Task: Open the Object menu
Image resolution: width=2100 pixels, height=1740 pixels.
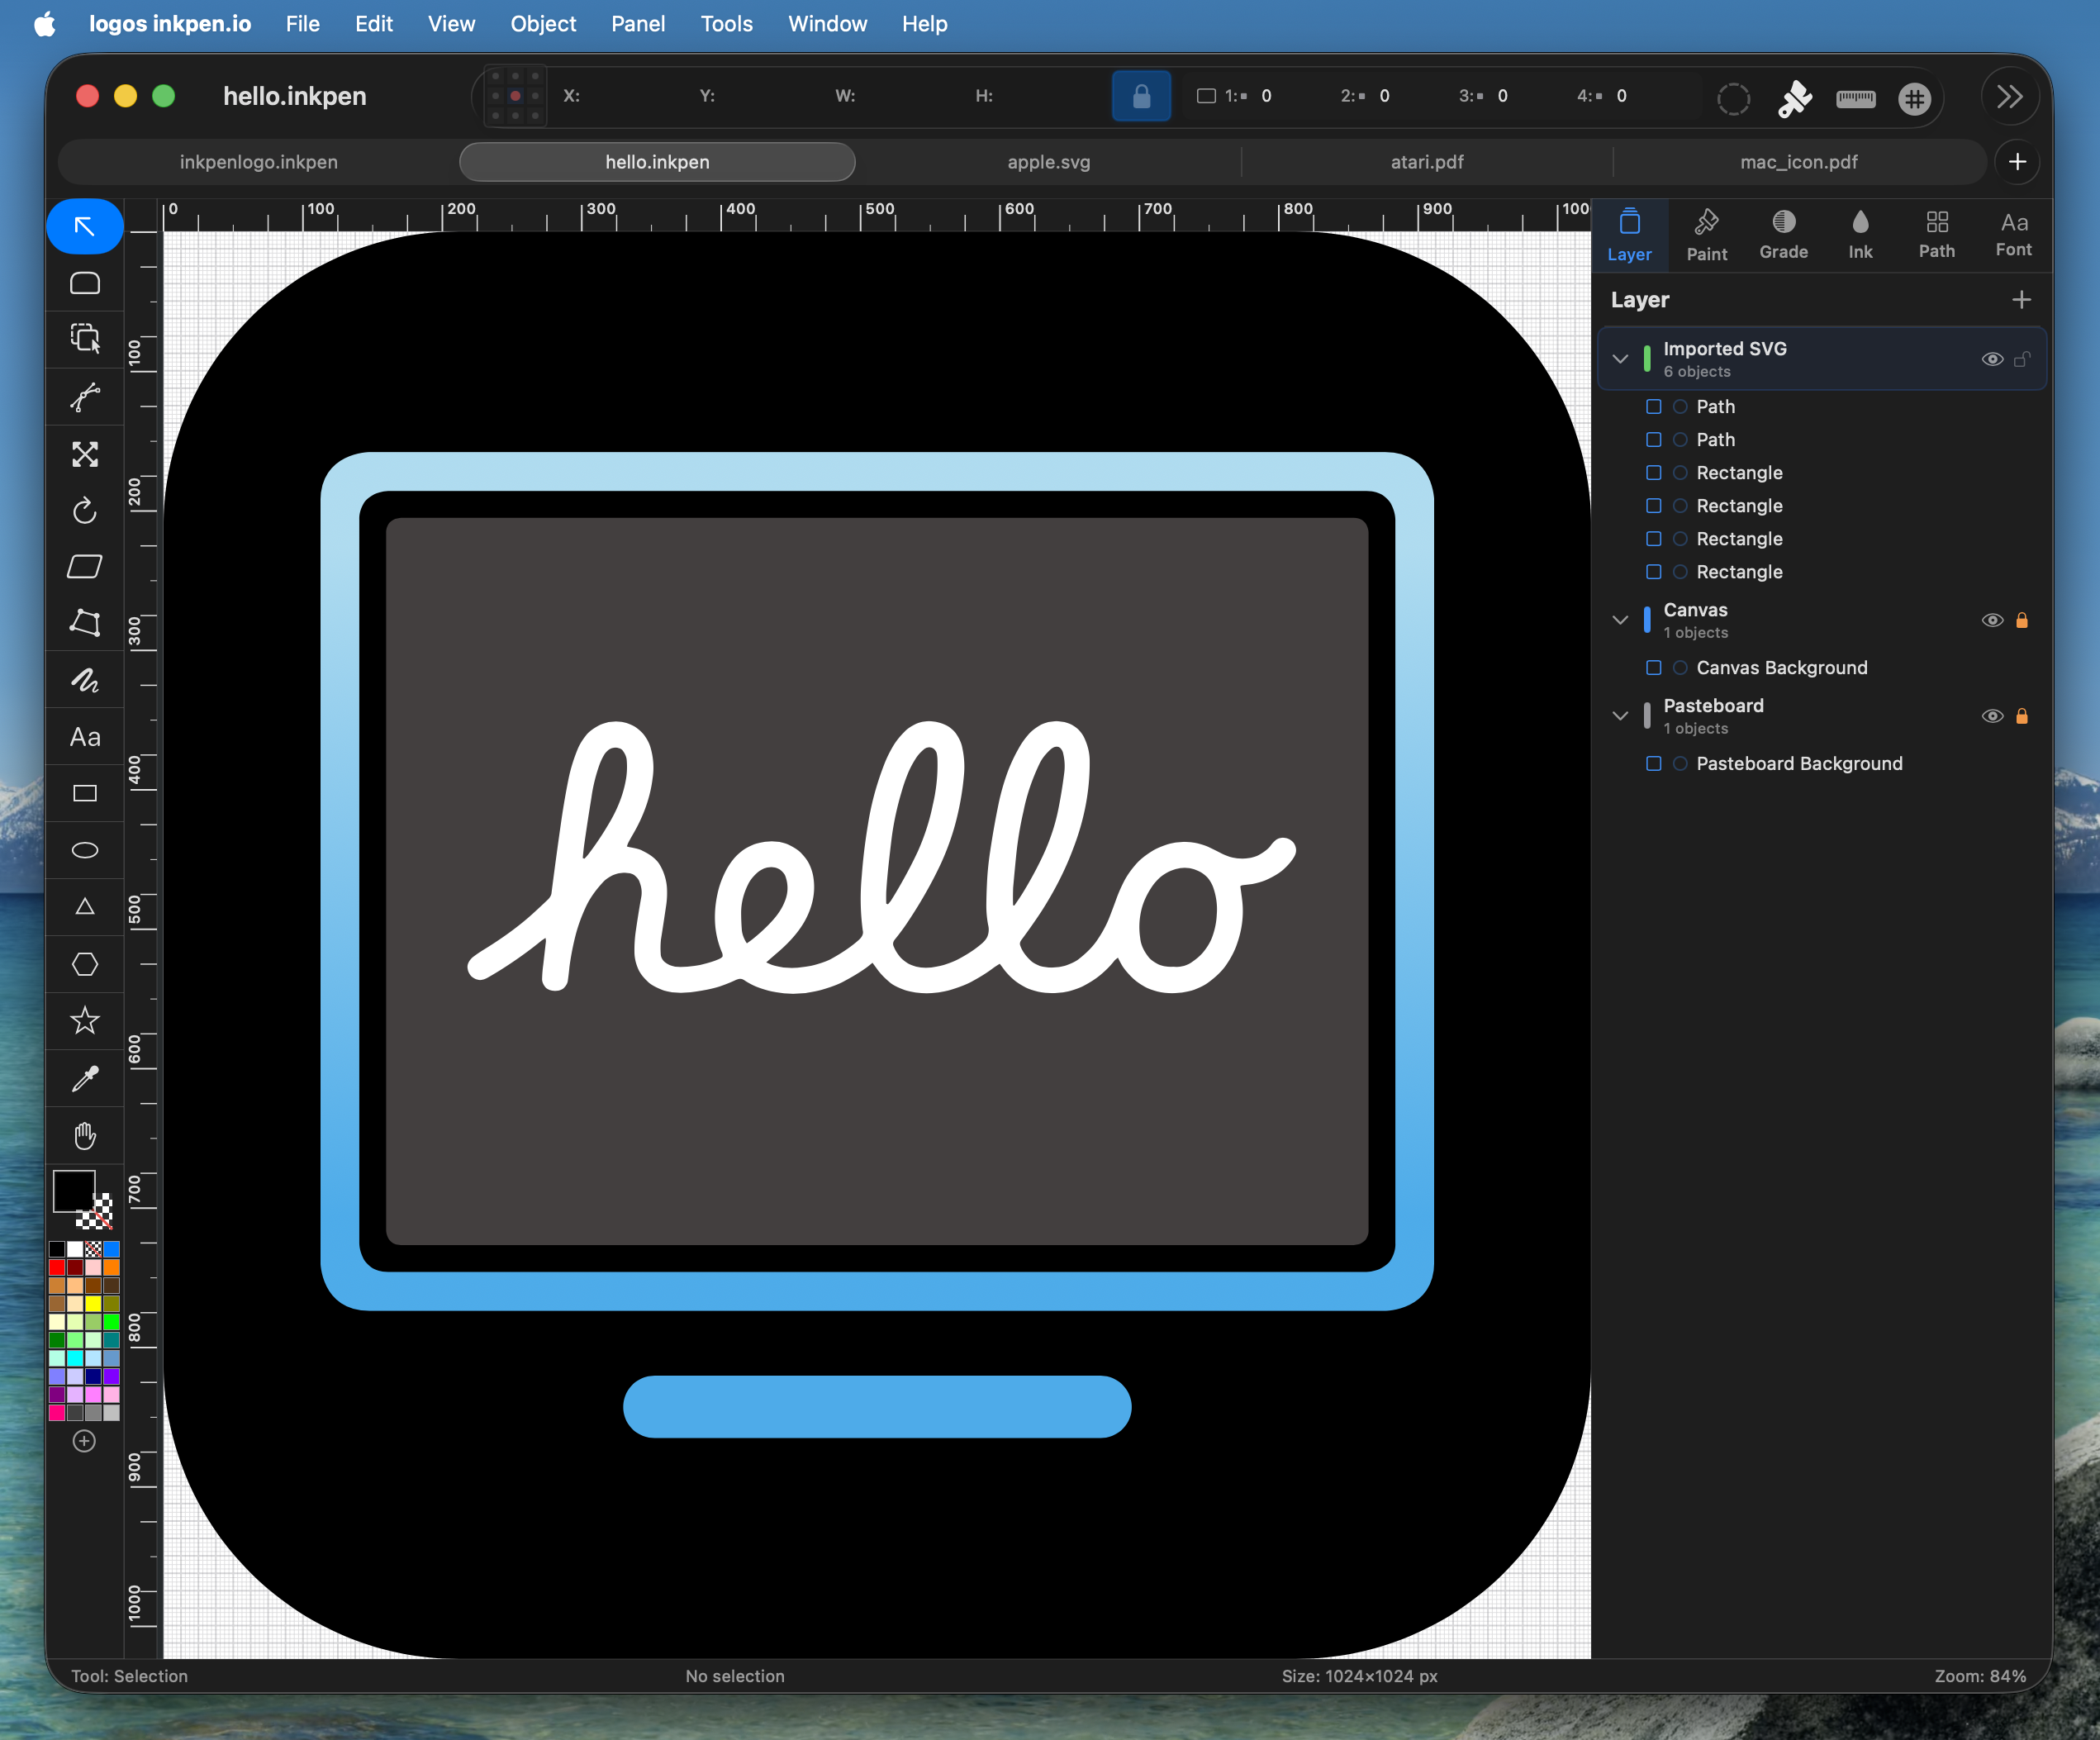Action: [543, 24]
